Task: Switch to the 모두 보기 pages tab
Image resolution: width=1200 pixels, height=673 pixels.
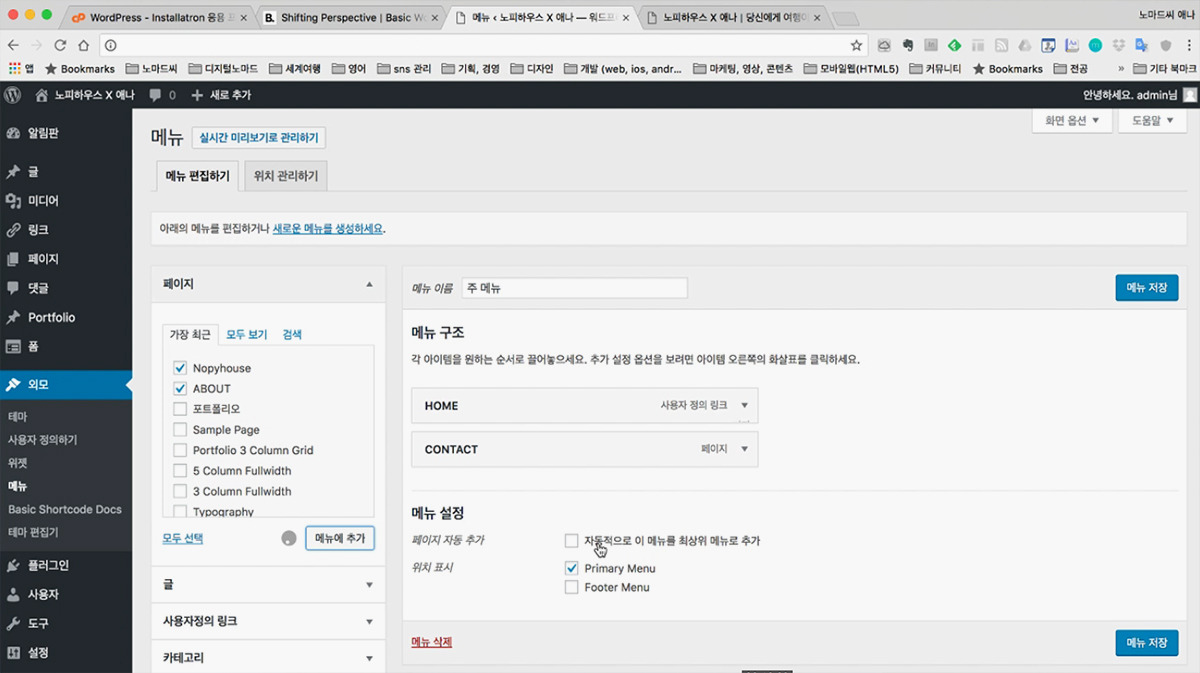Action: [246, 334]
